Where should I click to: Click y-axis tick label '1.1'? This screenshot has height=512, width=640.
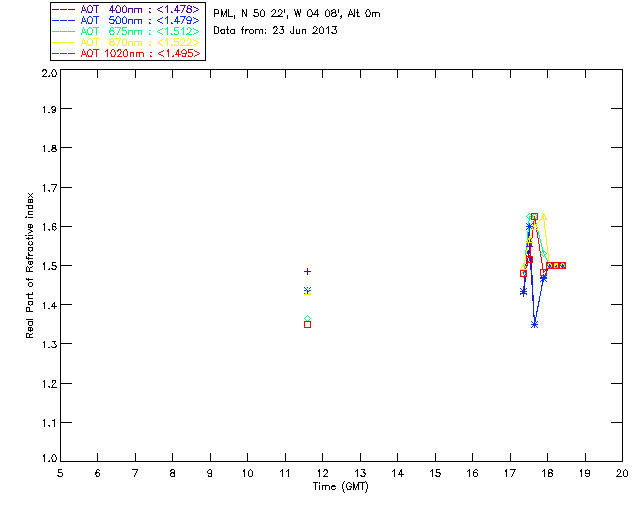tap(49, 423)
